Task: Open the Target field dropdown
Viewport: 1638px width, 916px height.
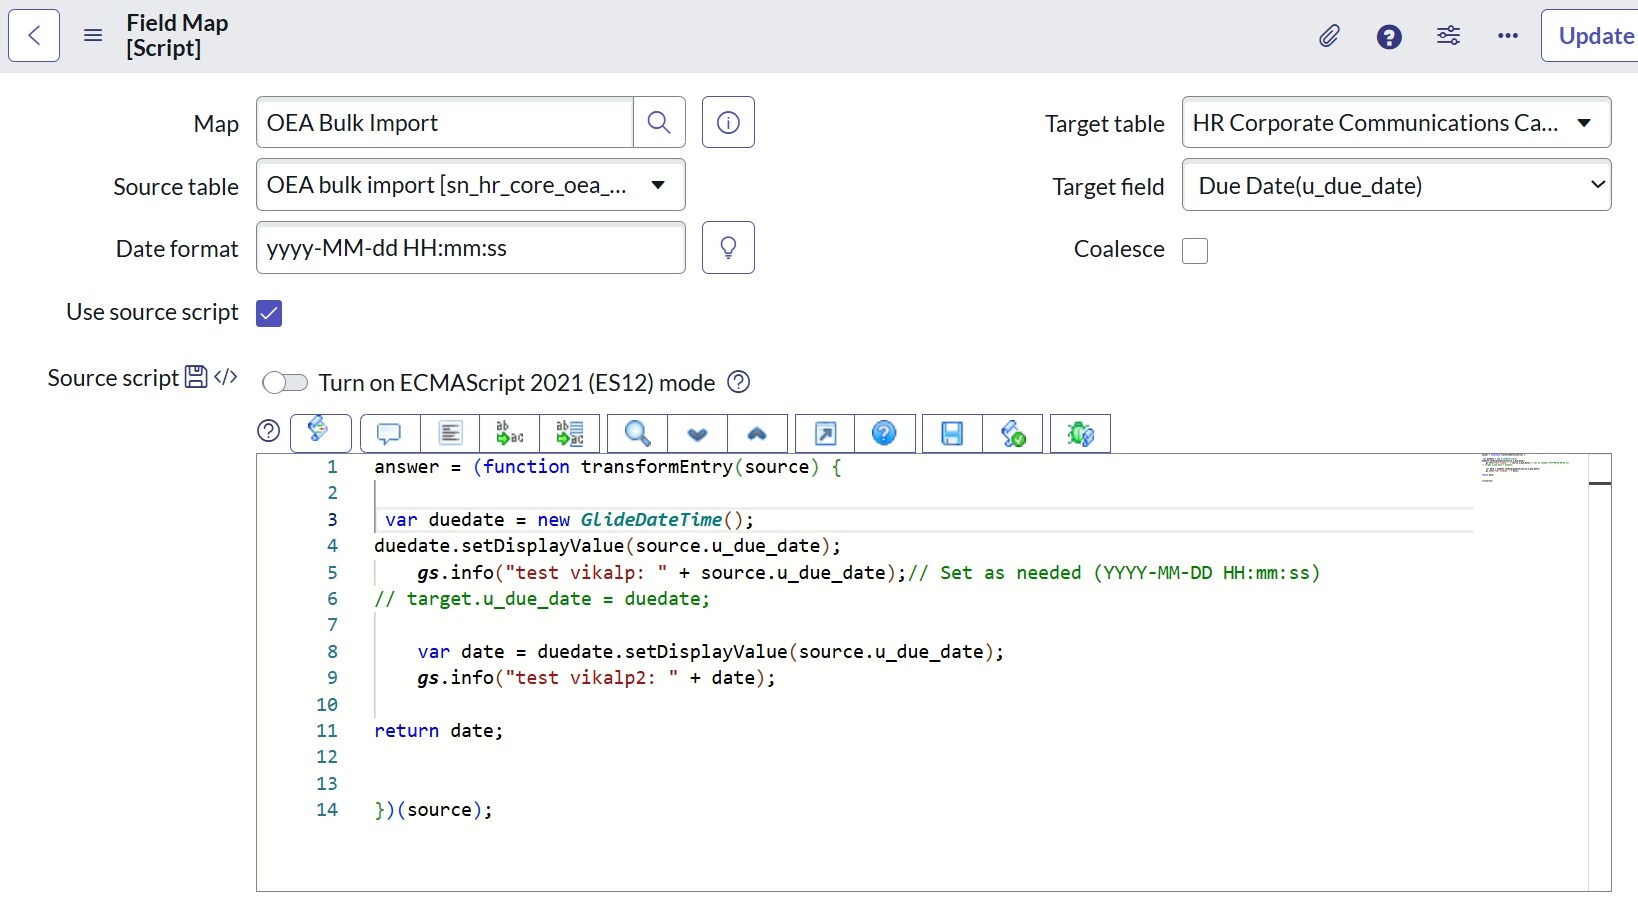Action: tap(1396, 185)
